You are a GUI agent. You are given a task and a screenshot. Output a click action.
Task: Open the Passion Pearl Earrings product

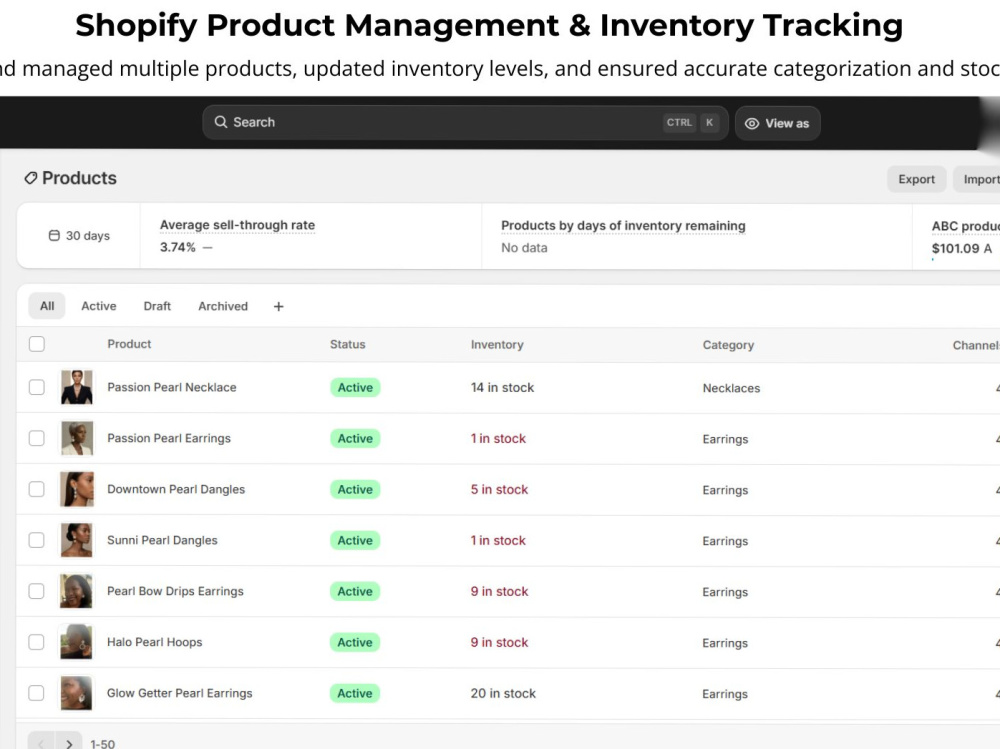tap(169, 438)
